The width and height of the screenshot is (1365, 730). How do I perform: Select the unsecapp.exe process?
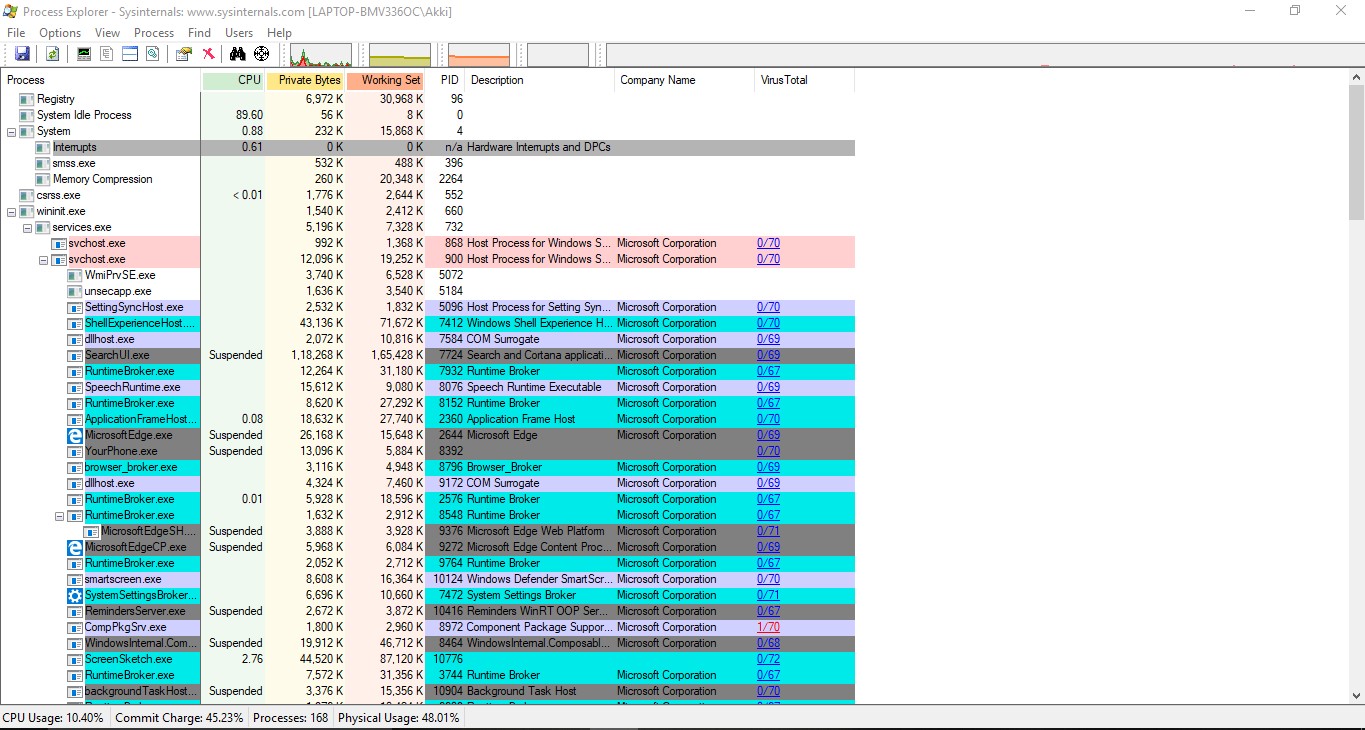tap(118, 291)
